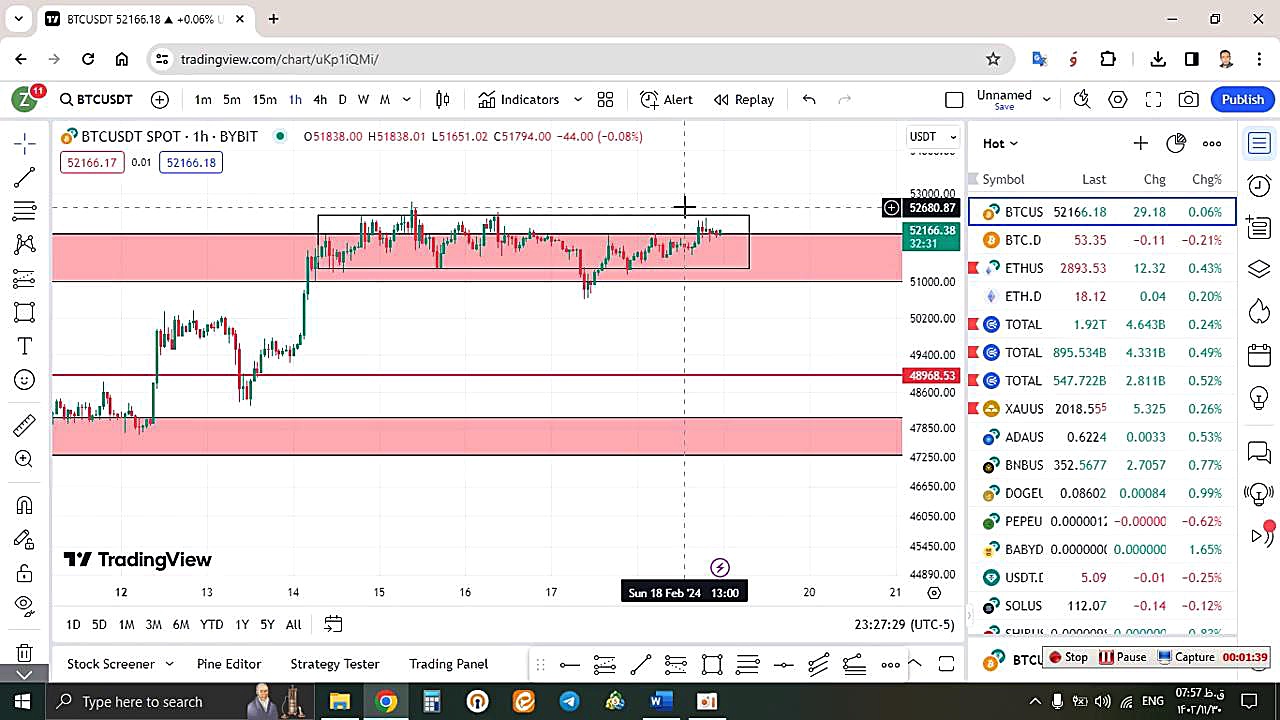Expand timeframe list dropdown chevron
Image resolution: width=1280 pixels, height=720 pixels.
[x=407, y=99]
